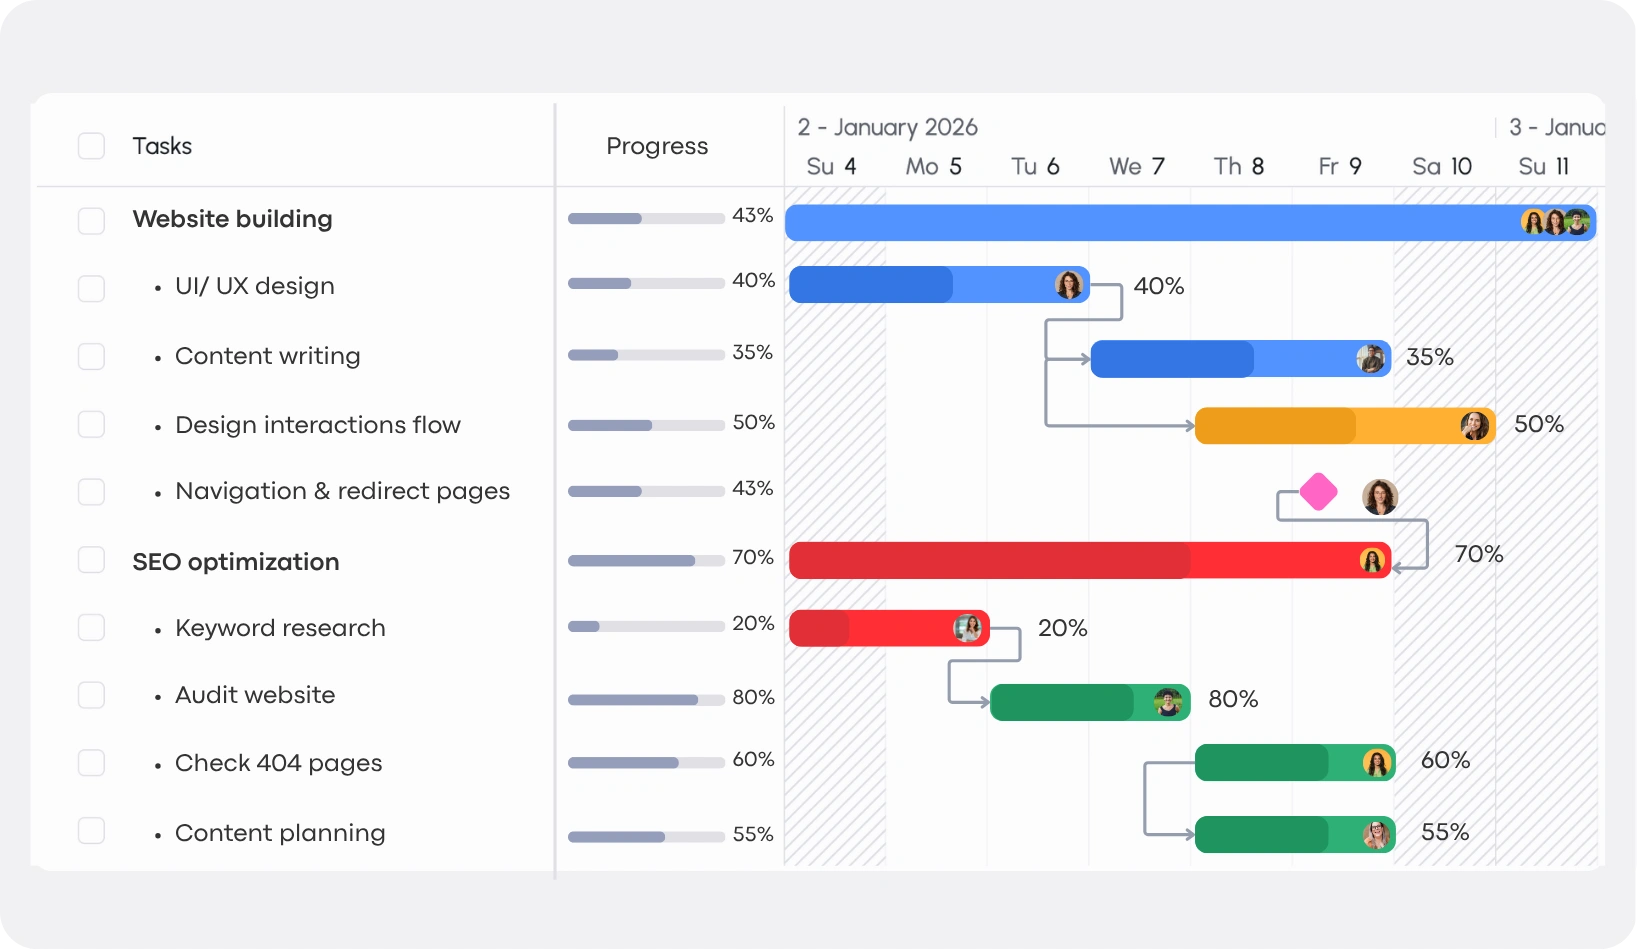The image size is (1638, 950).
Task: Click avatar on orange Design interactions bar
Action: click(x=1474, y=426)
